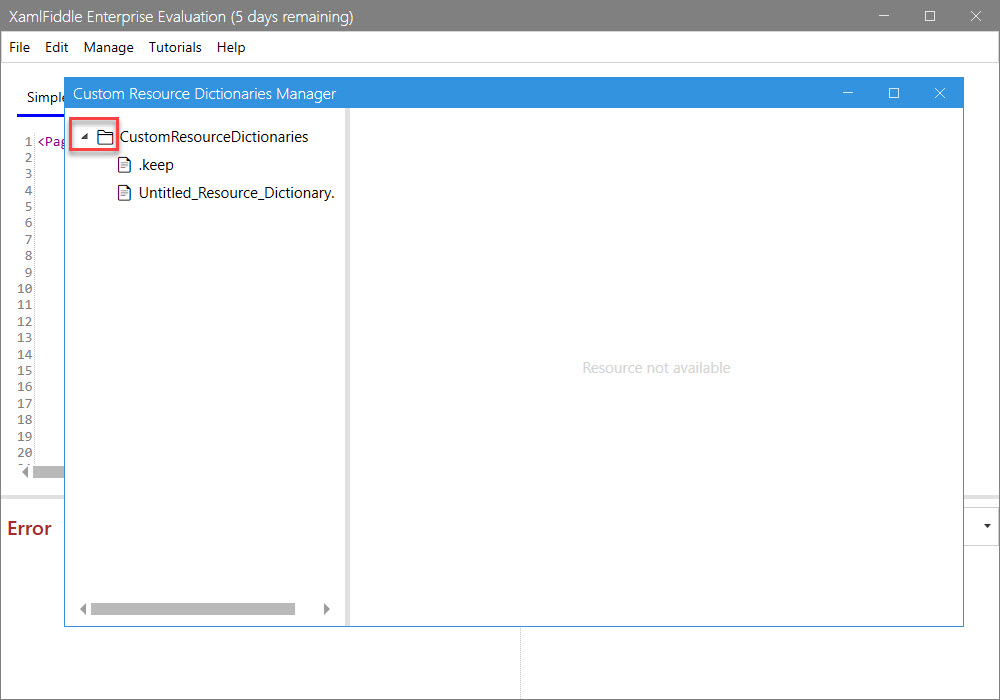Viewport: 1000px width, 700px height.
Task: Select the .keep file name
Action: click(x=156, y=165)
